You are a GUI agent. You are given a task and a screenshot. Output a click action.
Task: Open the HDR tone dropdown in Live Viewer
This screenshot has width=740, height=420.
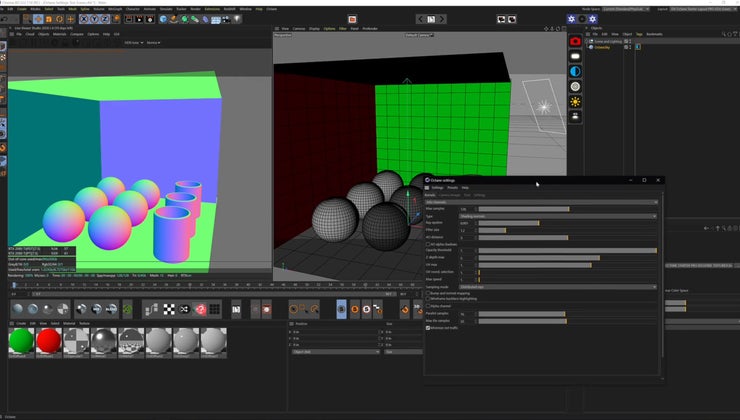(x=134, y=42)
